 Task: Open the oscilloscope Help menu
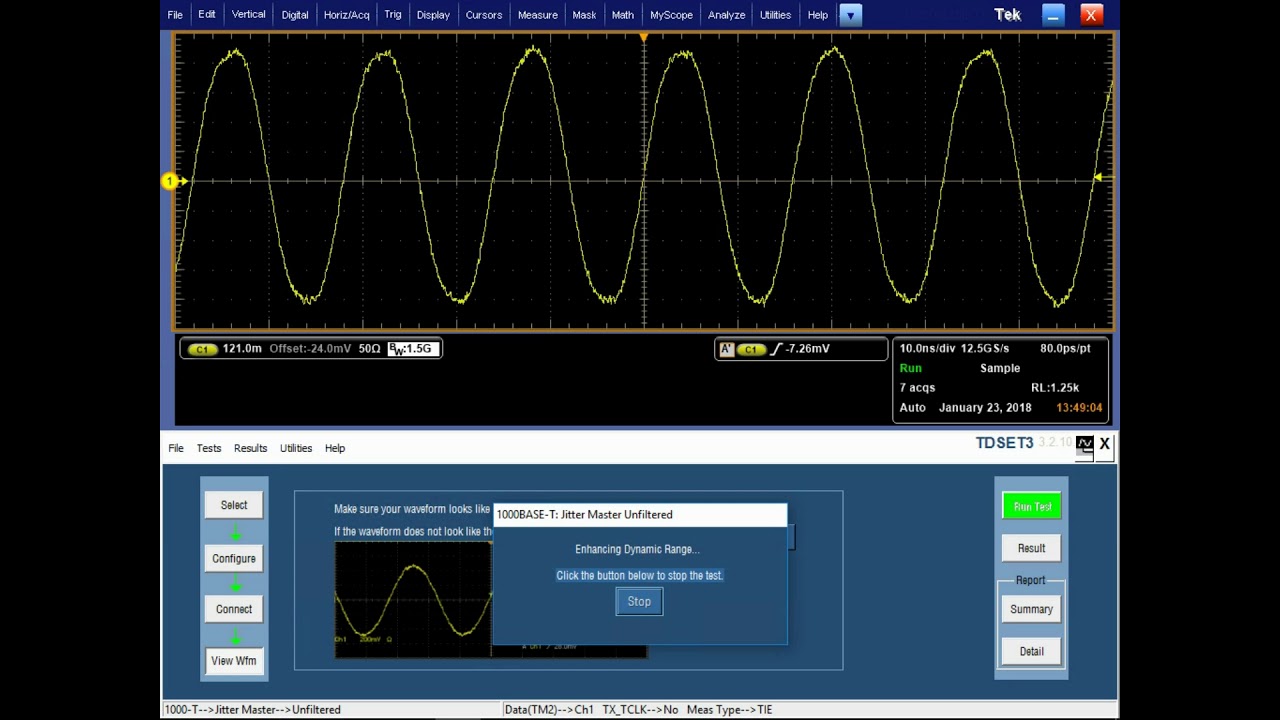click(818, 15)
